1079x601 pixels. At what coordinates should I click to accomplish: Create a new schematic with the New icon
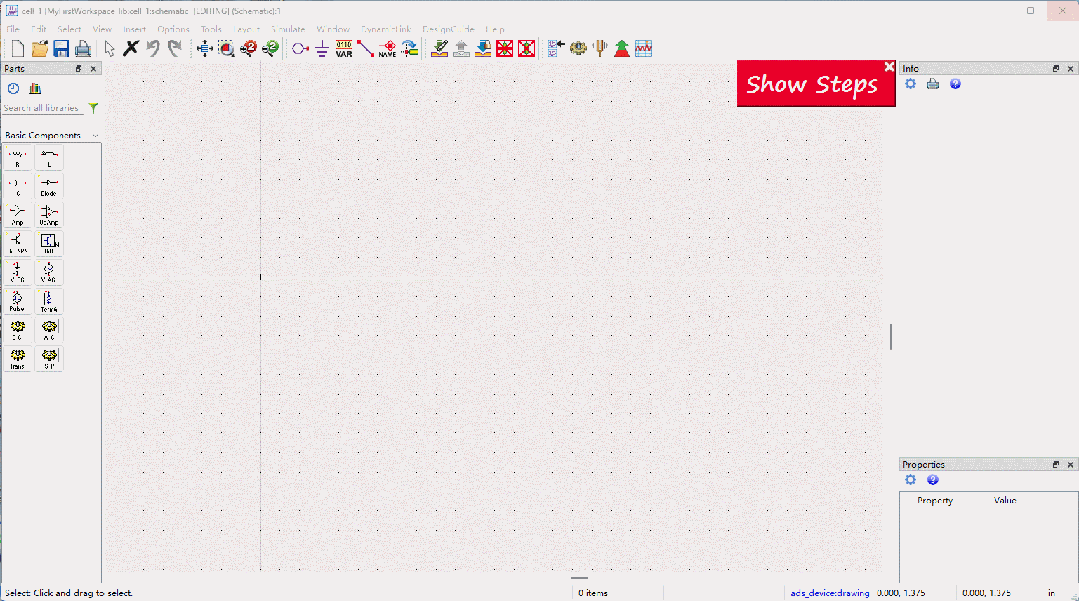click(x=18, y=48)
